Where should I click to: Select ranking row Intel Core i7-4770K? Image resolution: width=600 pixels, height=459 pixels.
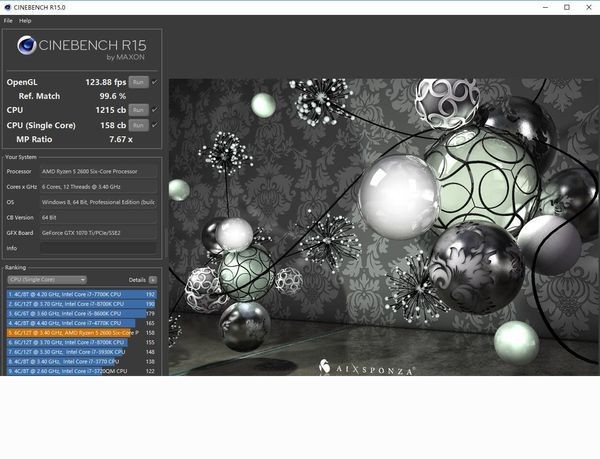coord(82,323)
